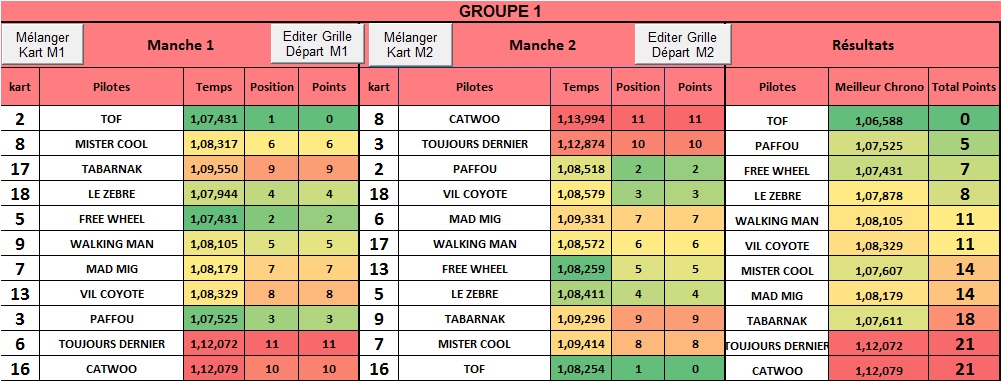Select VIL COYOTE pilot cell in Manche 1
1001x381 pixels.
tap(111, 294)
